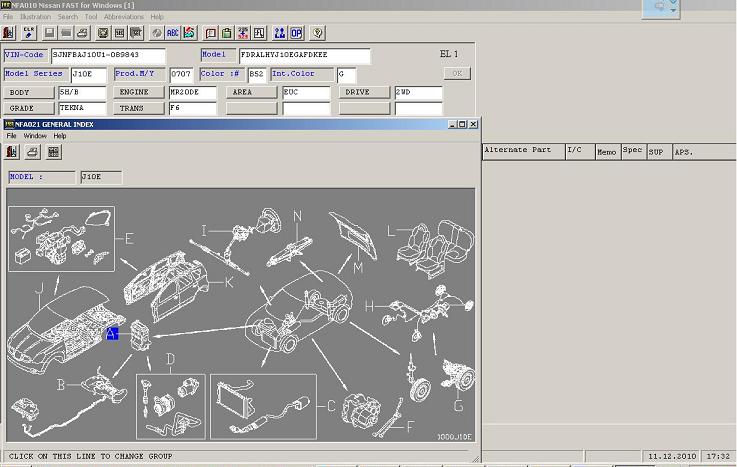Click the Prod.M/Y 0707 field
The height and width of the screenshot is (467, 737).
181,75
